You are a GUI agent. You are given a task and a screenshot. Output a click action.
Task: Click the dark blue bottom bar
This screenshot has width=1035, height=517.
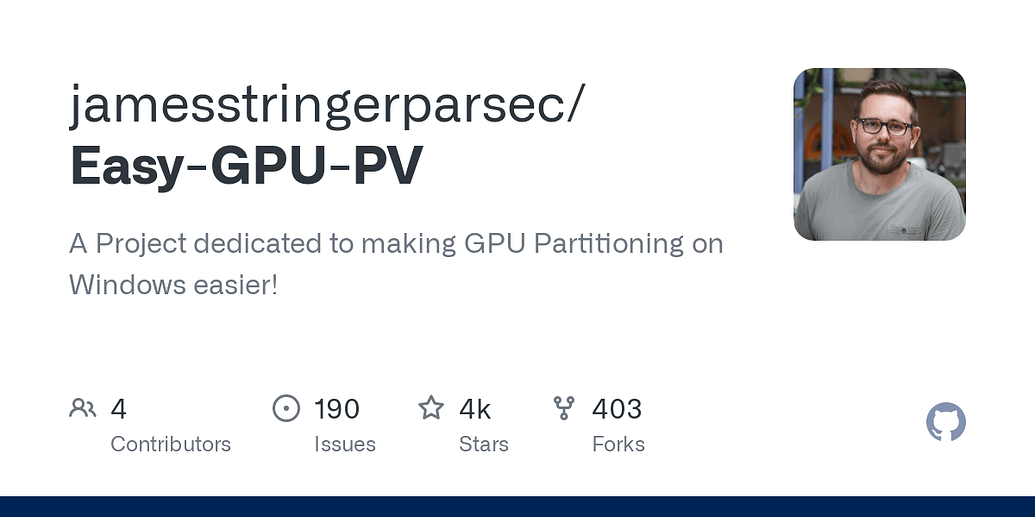518,506
